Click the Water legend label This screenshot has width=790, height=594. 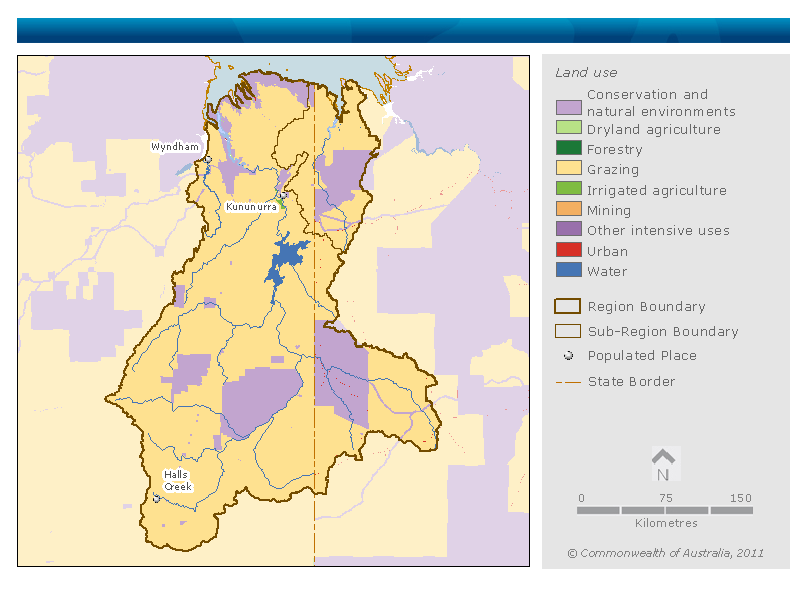click(607, 272)
